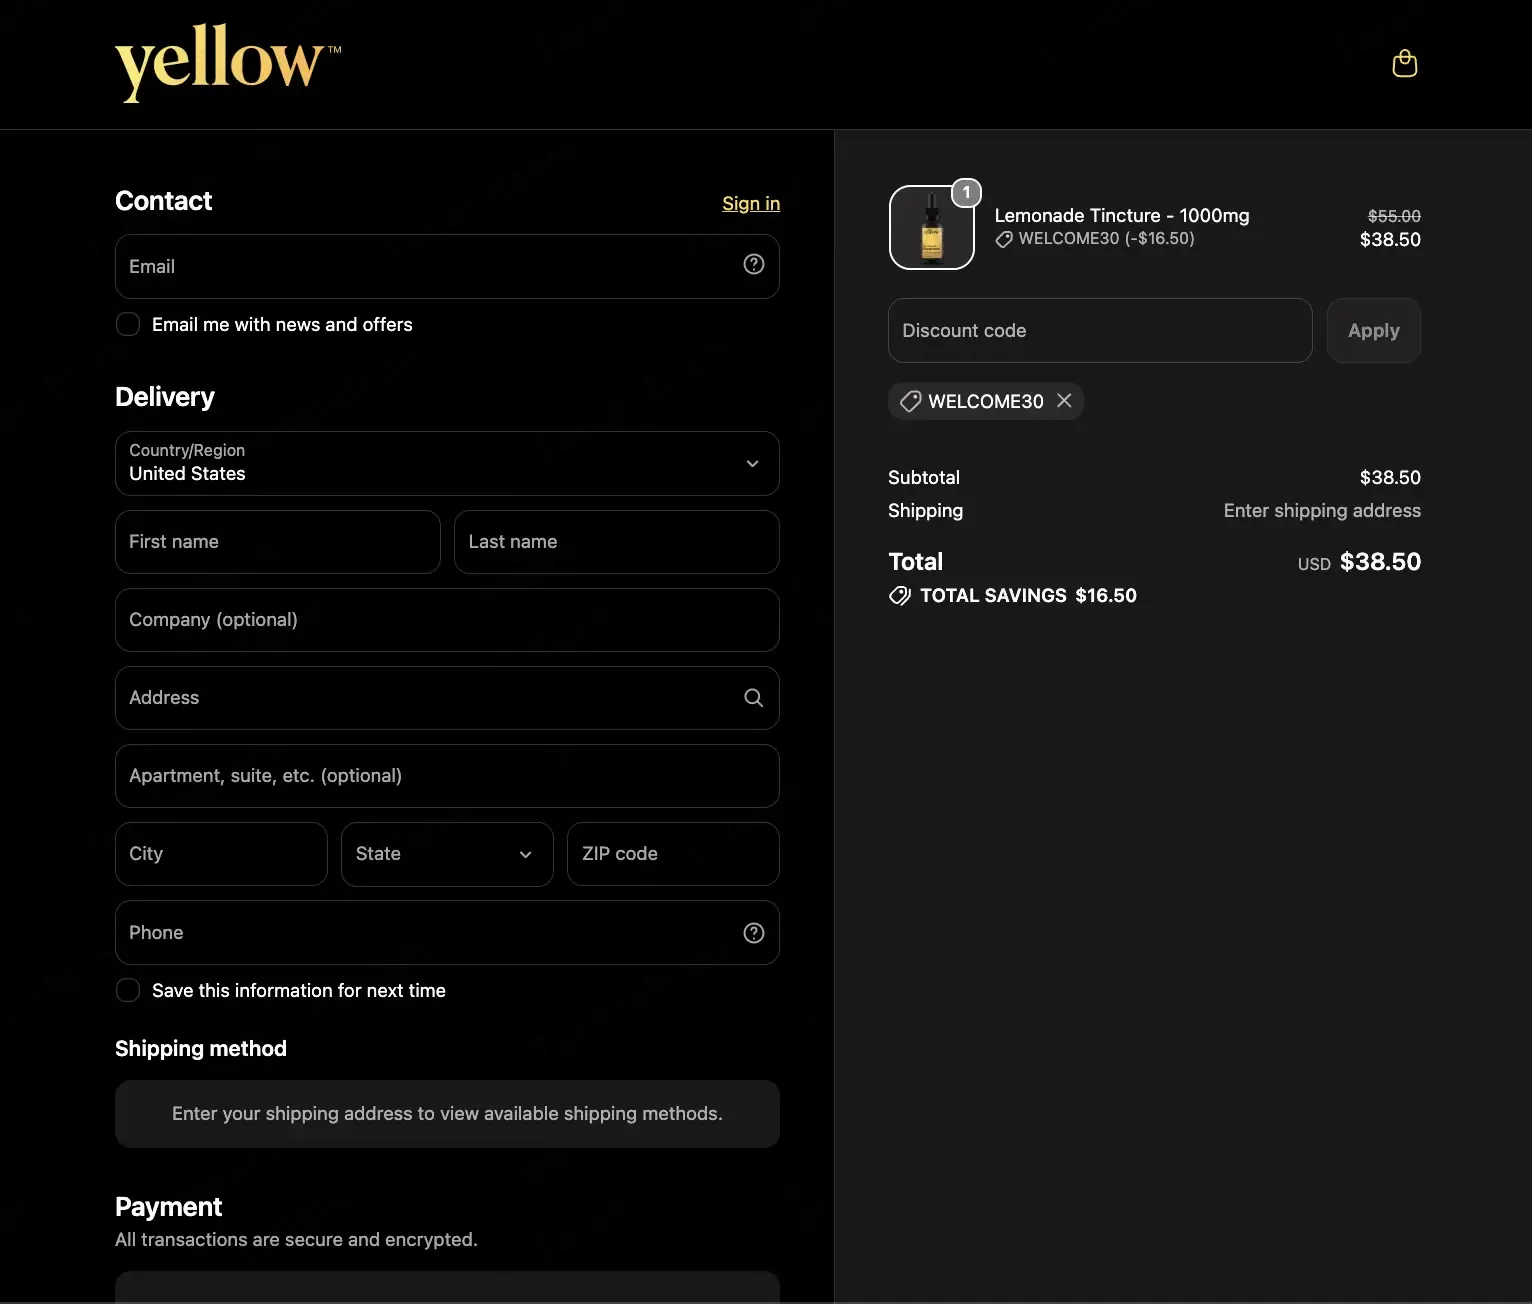The width and height of the screenshot is (1532, 1304).
Task: Focus the City field
Action: (x=221, y=854)
